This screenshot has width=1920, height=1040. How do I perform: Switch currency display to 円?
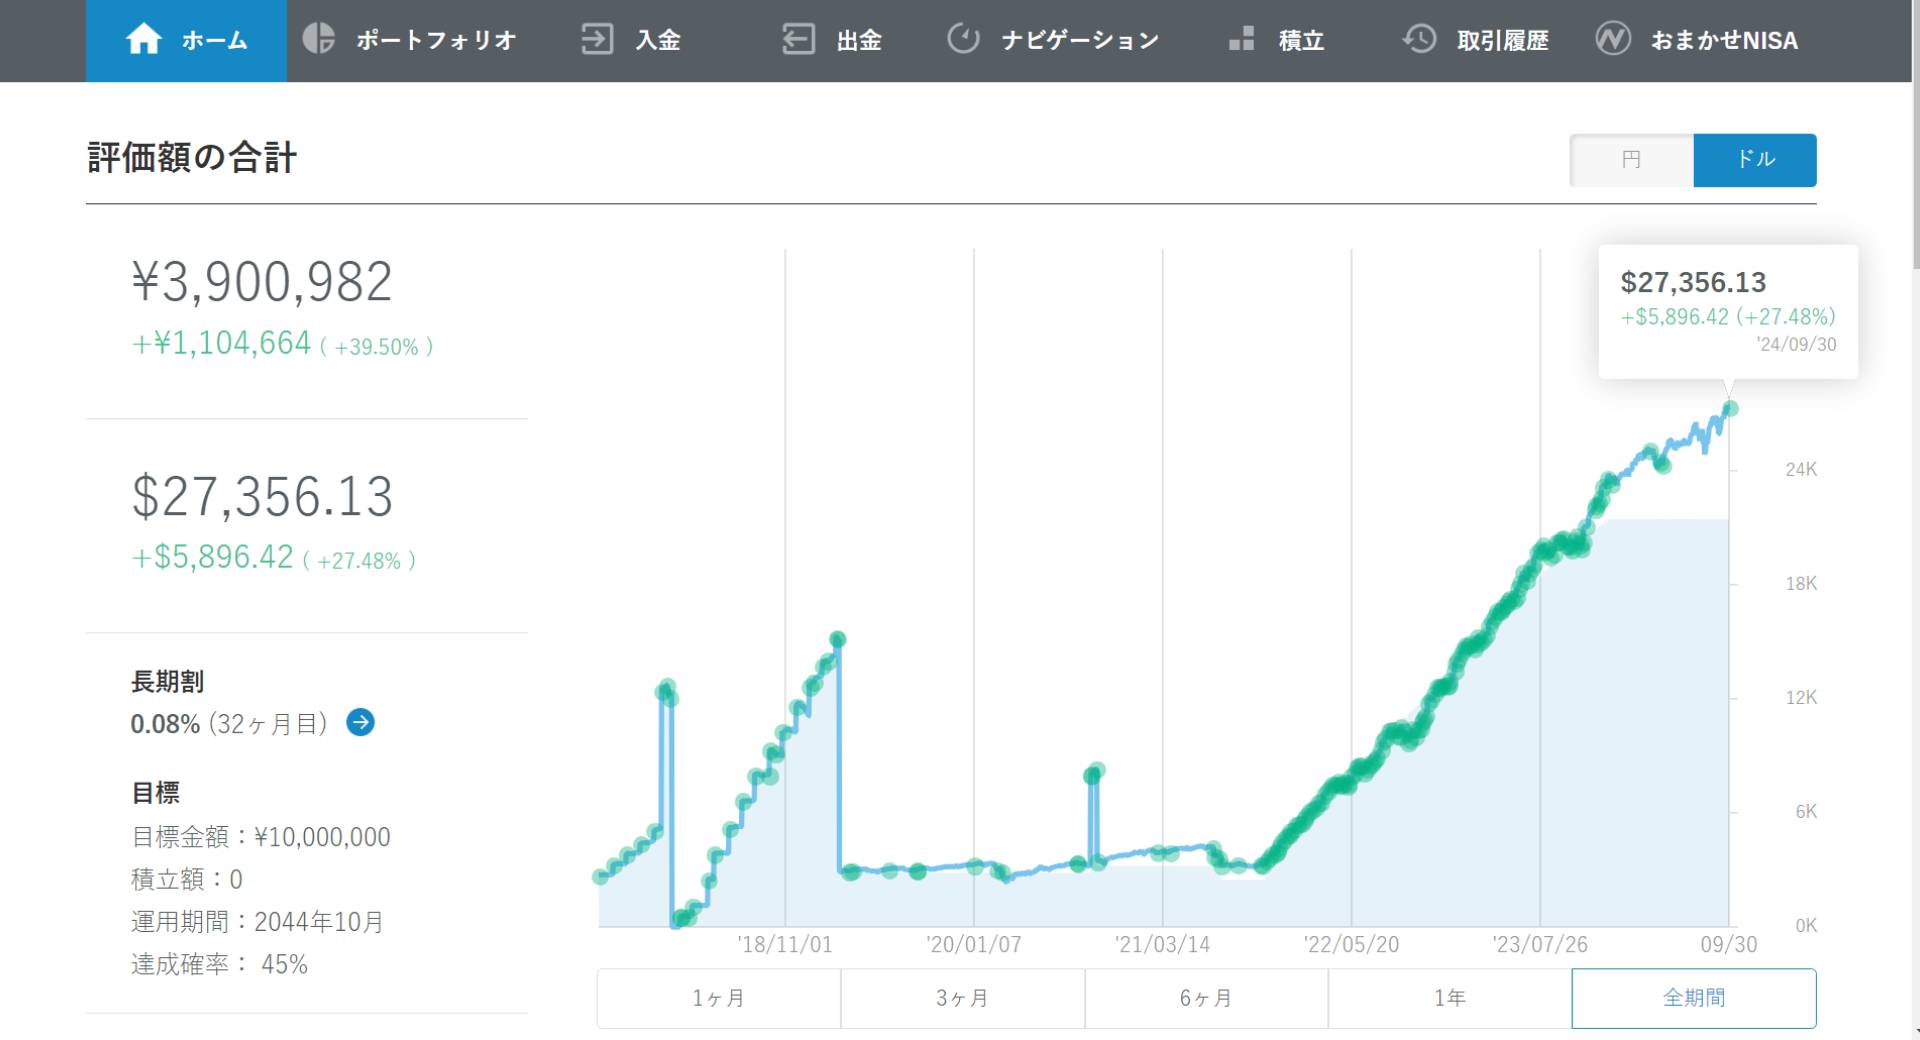coord(1631,160)
